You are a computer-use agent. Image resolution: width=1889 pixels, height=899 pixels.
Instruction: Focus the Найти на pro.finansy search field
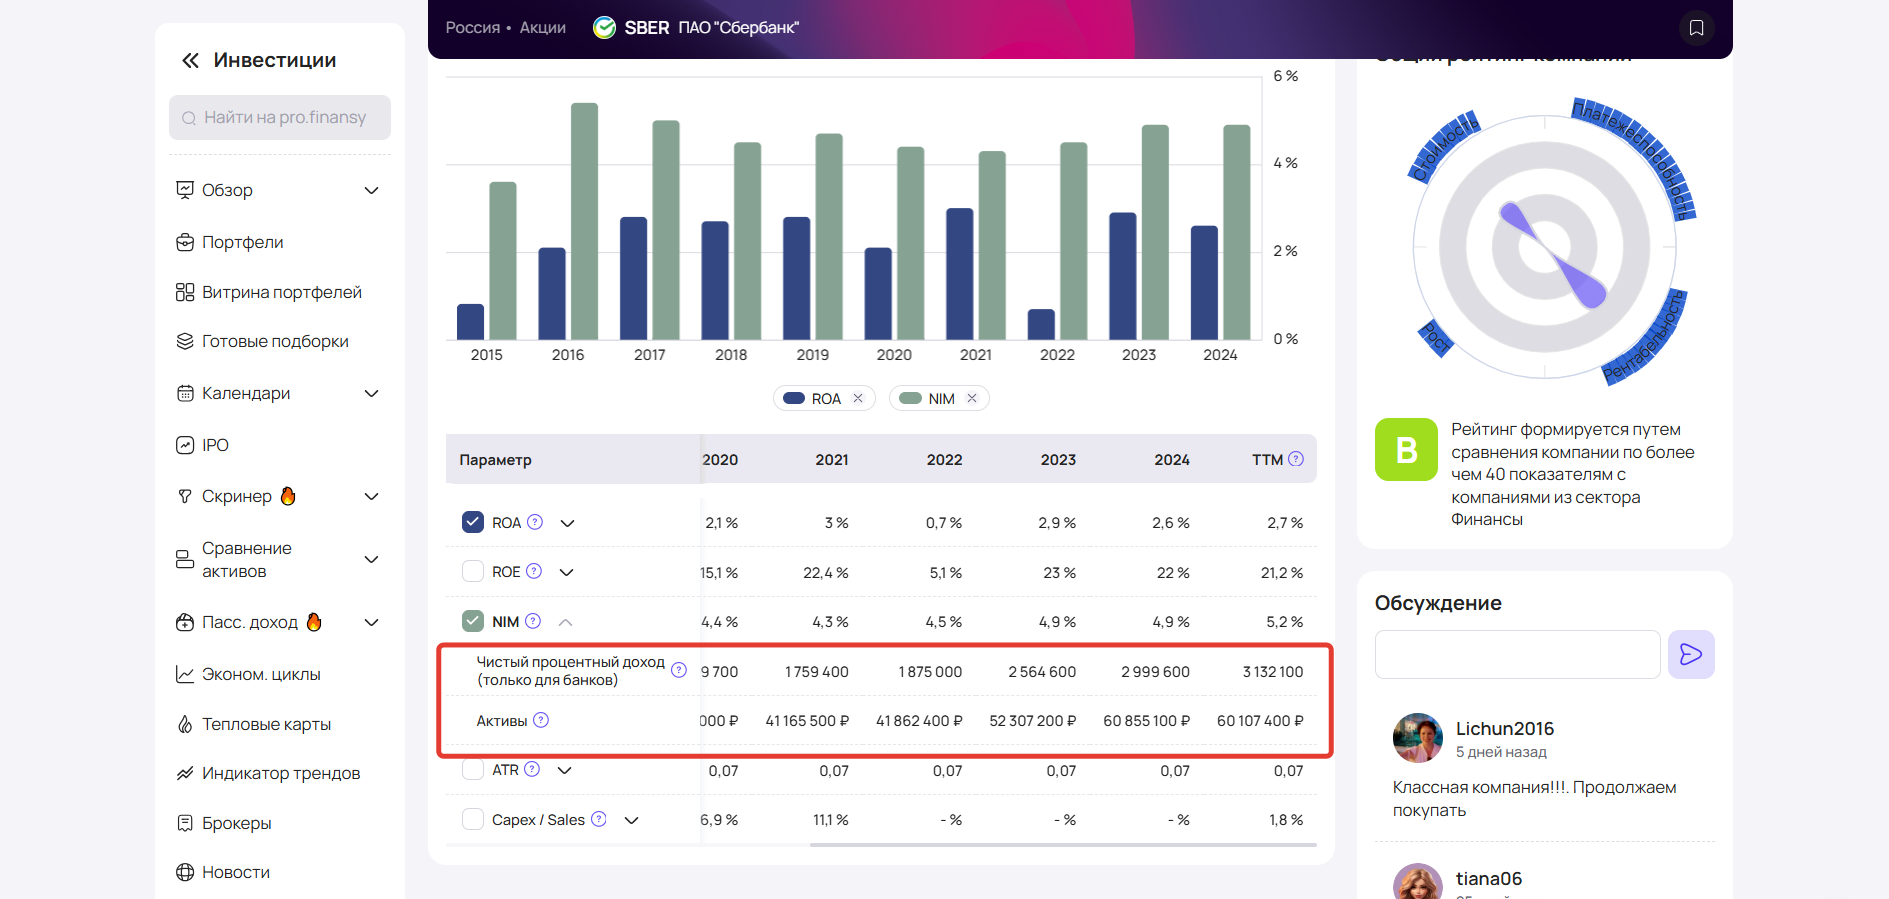click(x=280, y=118)
